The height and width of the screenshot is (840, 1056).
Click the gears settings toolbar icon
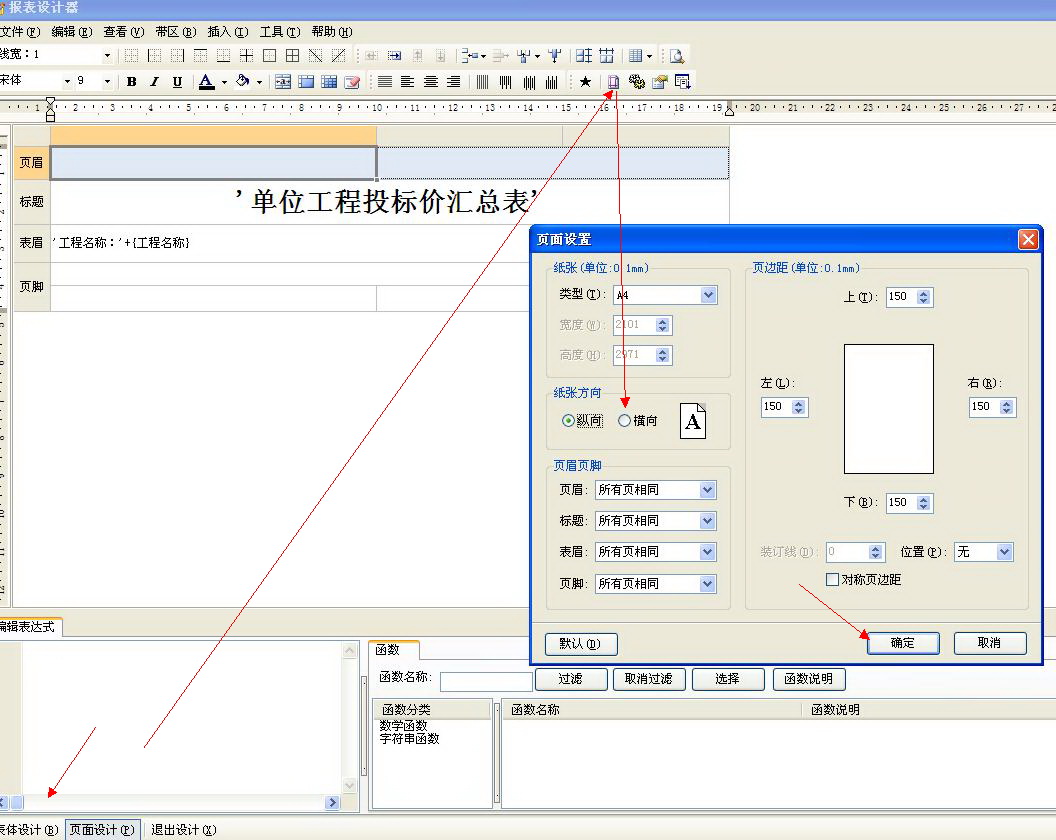[x=636, y=82]
